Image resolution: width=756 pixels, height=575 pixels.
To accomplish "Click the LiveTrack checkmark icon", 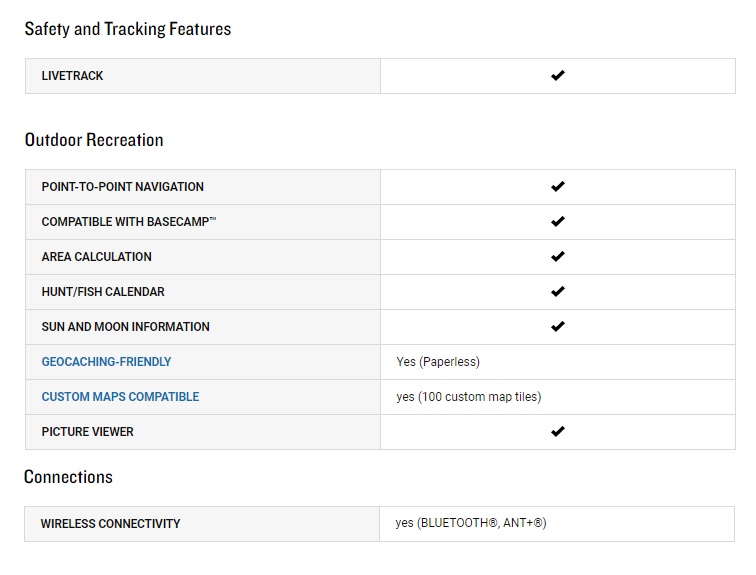I will [x=558, y=76].
